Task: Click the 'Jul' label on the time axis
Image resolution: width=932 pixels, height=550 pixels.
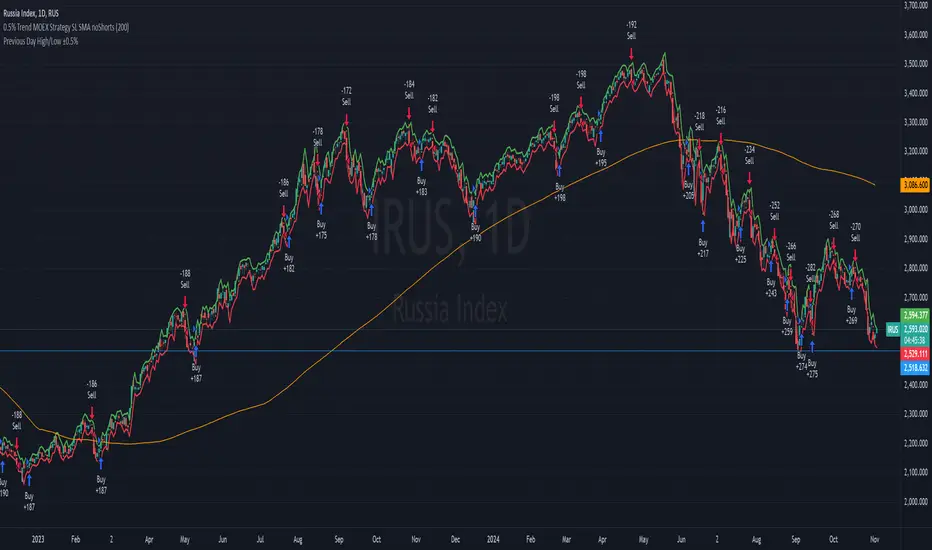Action: coord(260,539)
